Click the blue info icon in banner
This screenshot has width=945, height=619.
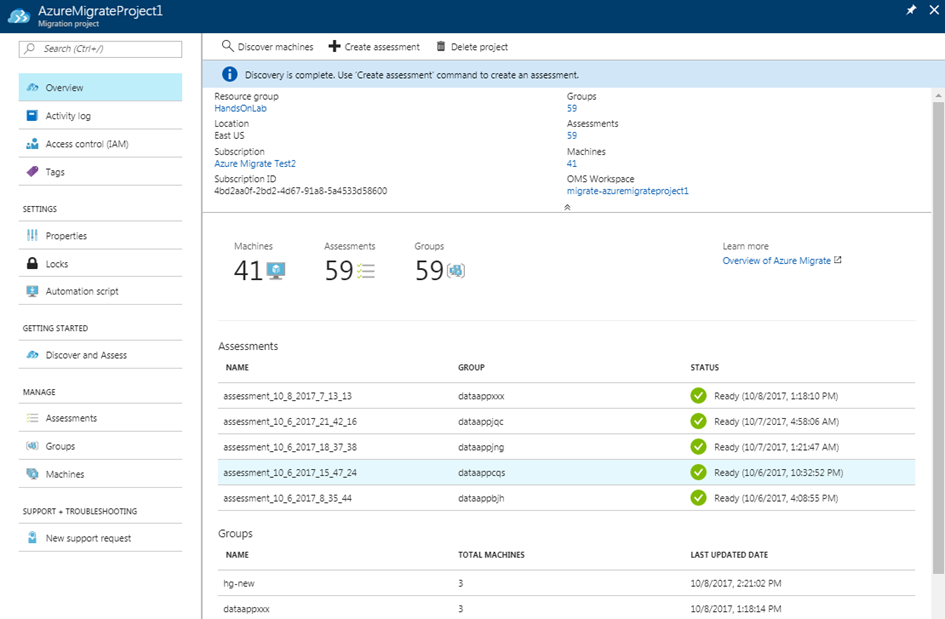click(230, 74)
